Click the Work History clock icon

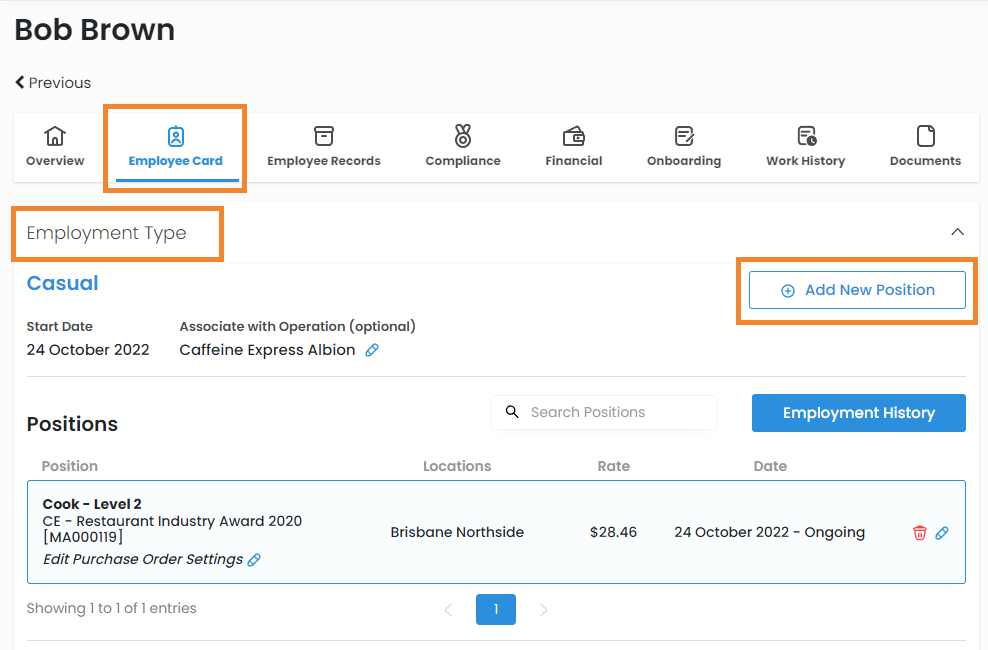[806, 136]
